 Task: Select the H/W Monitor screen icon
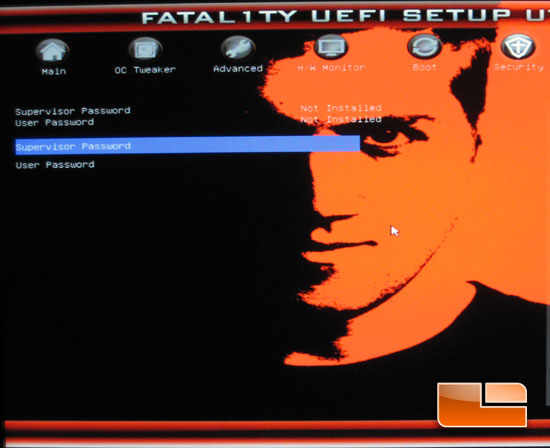[331, 47]
